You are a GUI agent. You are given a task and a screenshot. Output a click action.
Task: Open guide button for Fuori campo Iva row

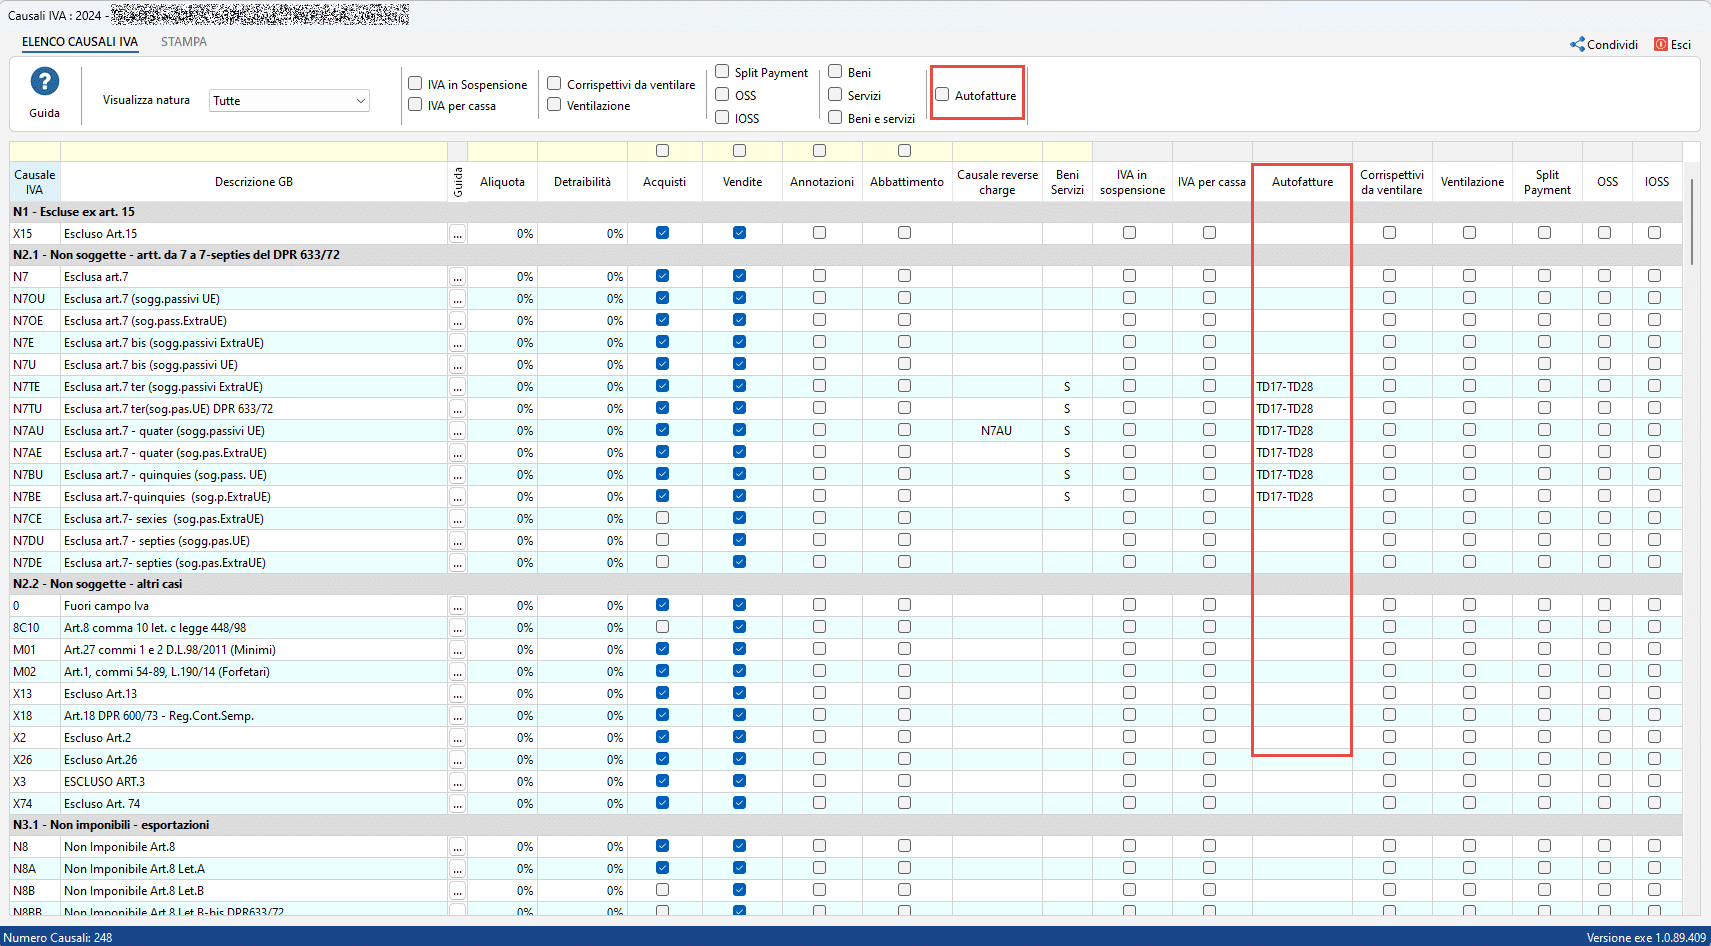(x=457, y=606)
